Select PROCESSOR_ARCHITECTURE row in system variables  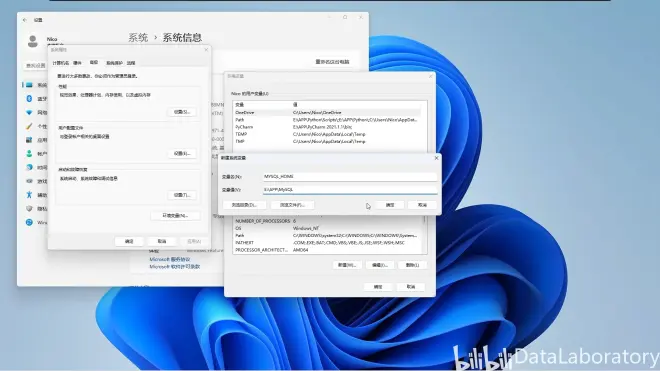[327, 250]
